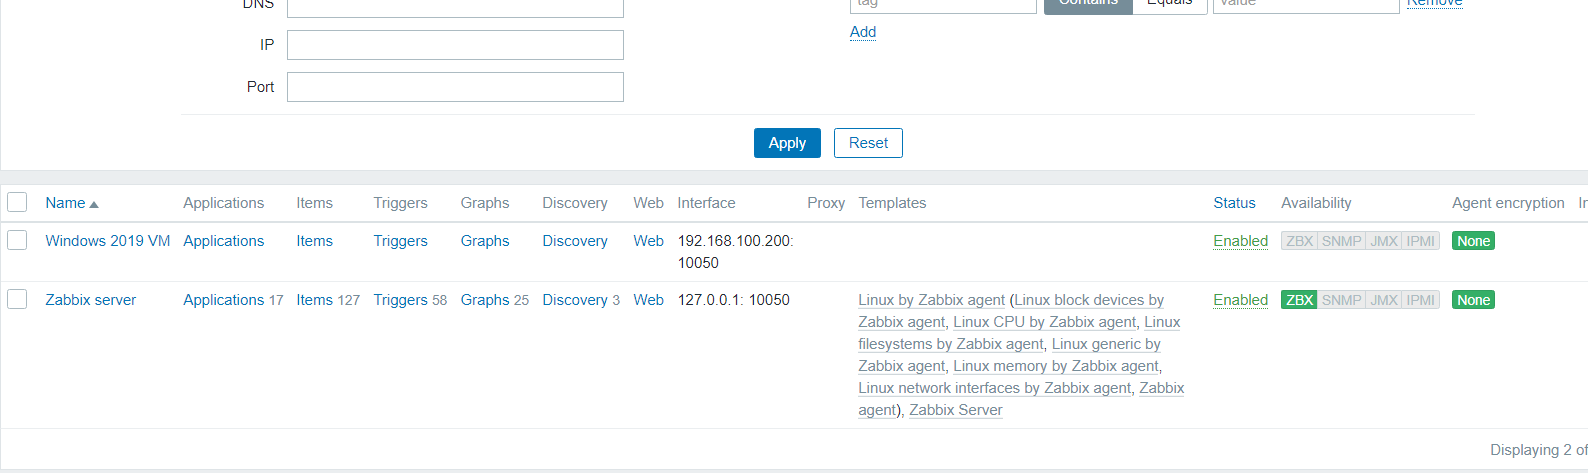Click the green ZBX availability badge for Zabbix server
Image resolution: width=1588 pixels, height=473 pixels.
pos(1299,300)
